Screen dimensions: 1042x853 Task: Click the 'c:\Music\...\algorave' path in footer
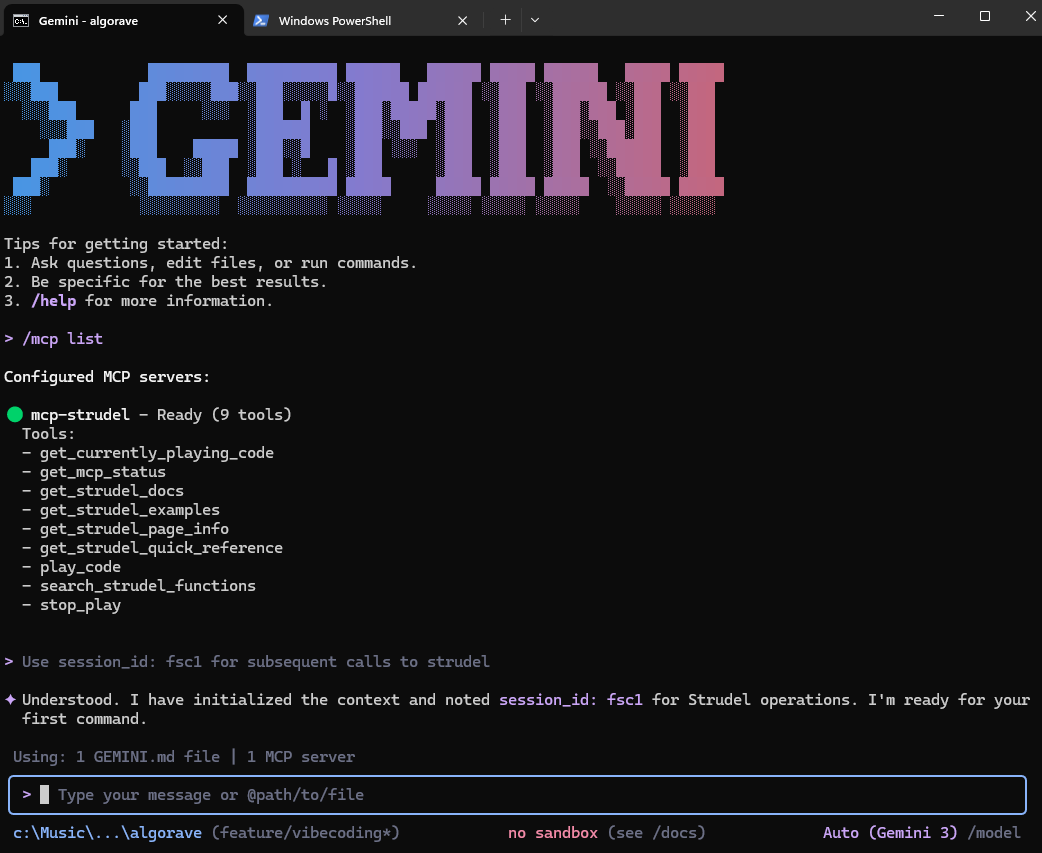point(107,832)
